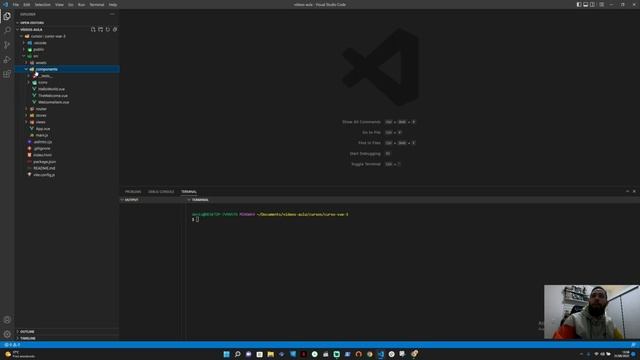640x360 pixels.
Task: Open the Manage gear menu
Action: (x=7, y=334)
